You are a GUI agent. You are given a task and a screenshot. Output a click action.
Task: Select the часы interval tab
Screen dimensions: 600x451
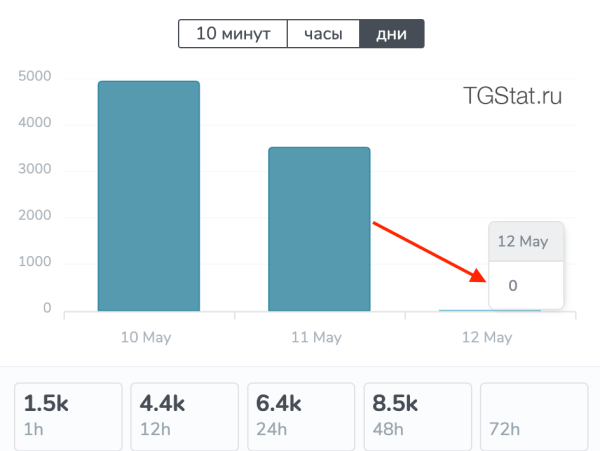[325, 34]
